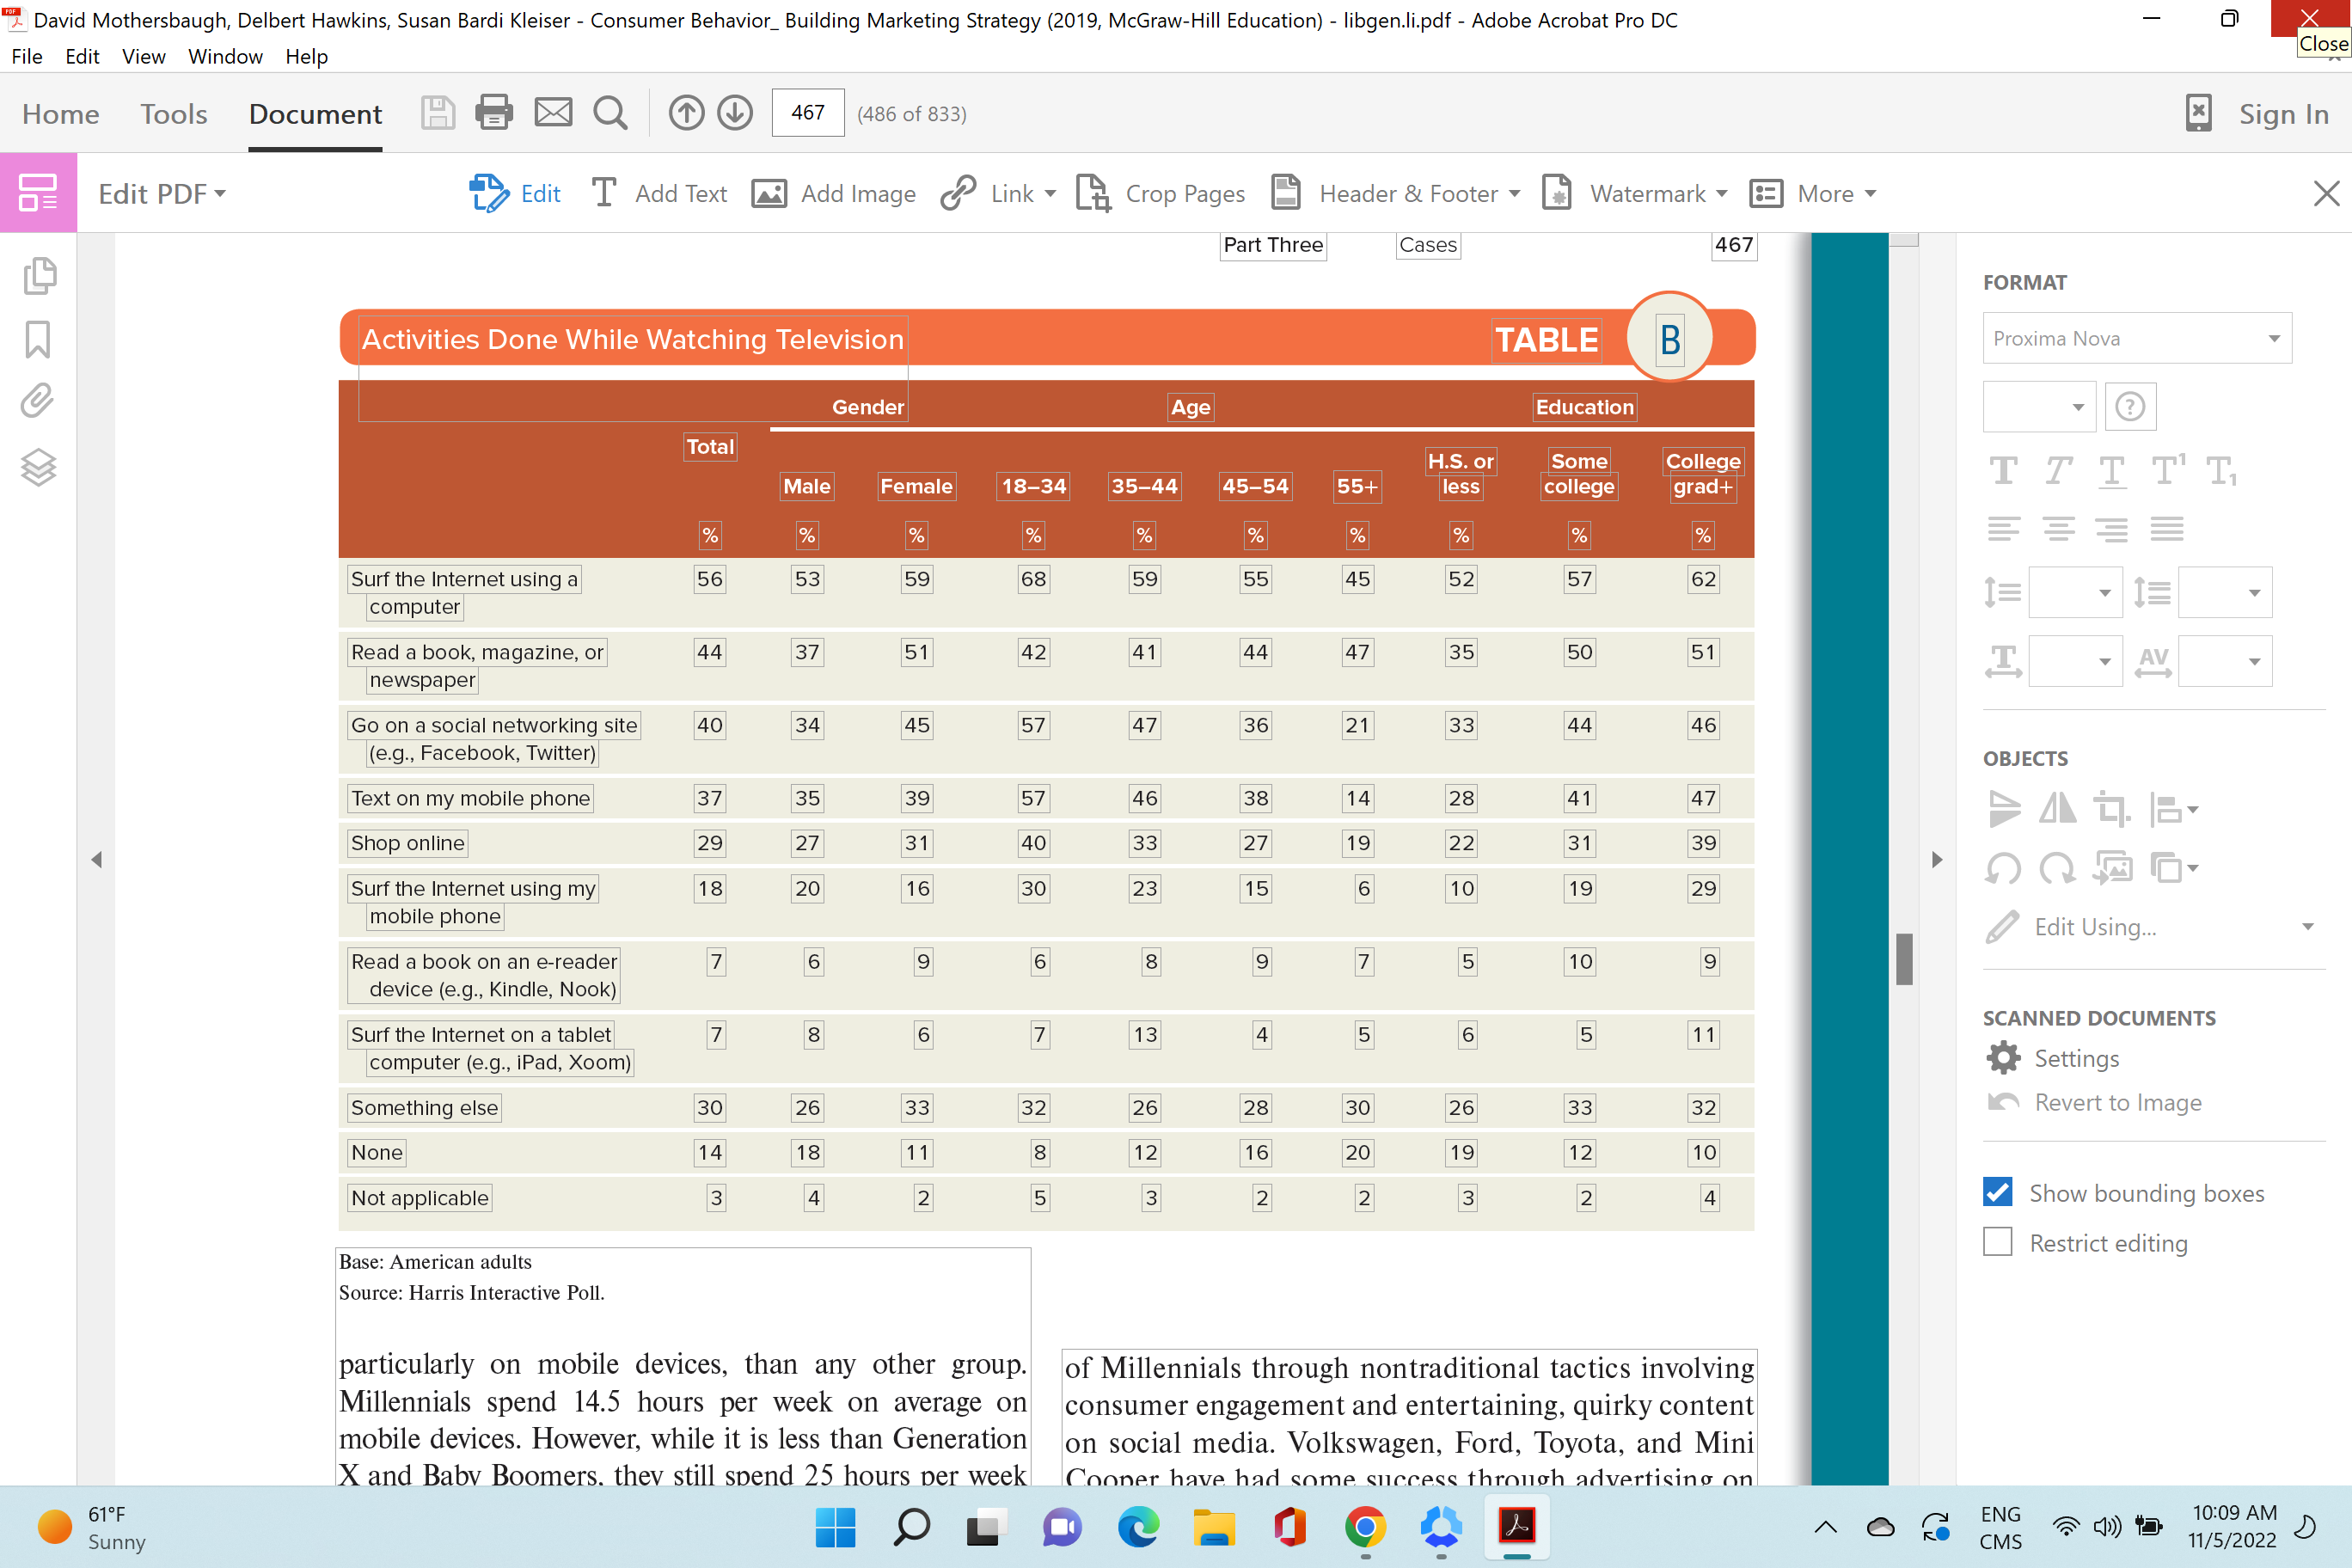Switch to the Home tab
The height and width of the screenshot is (1568, 2352).
[x=61, y=114]
